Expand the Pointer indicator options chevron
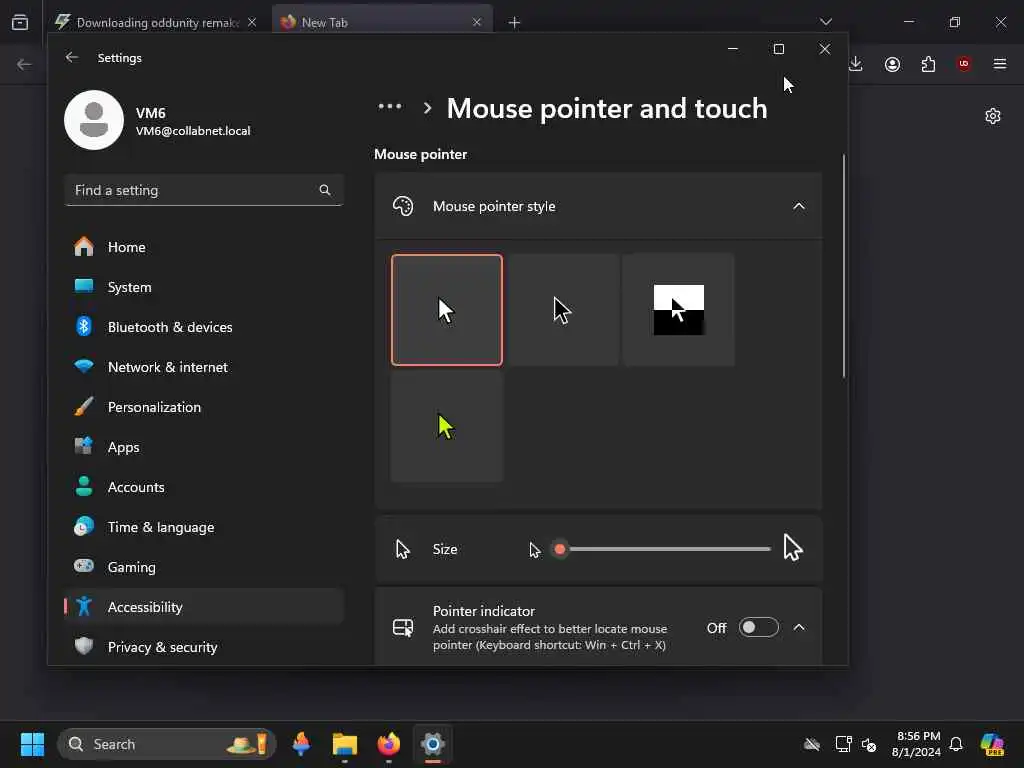Image resolution: width=1024 pixels, height=768 pixels. pos(799,628)
